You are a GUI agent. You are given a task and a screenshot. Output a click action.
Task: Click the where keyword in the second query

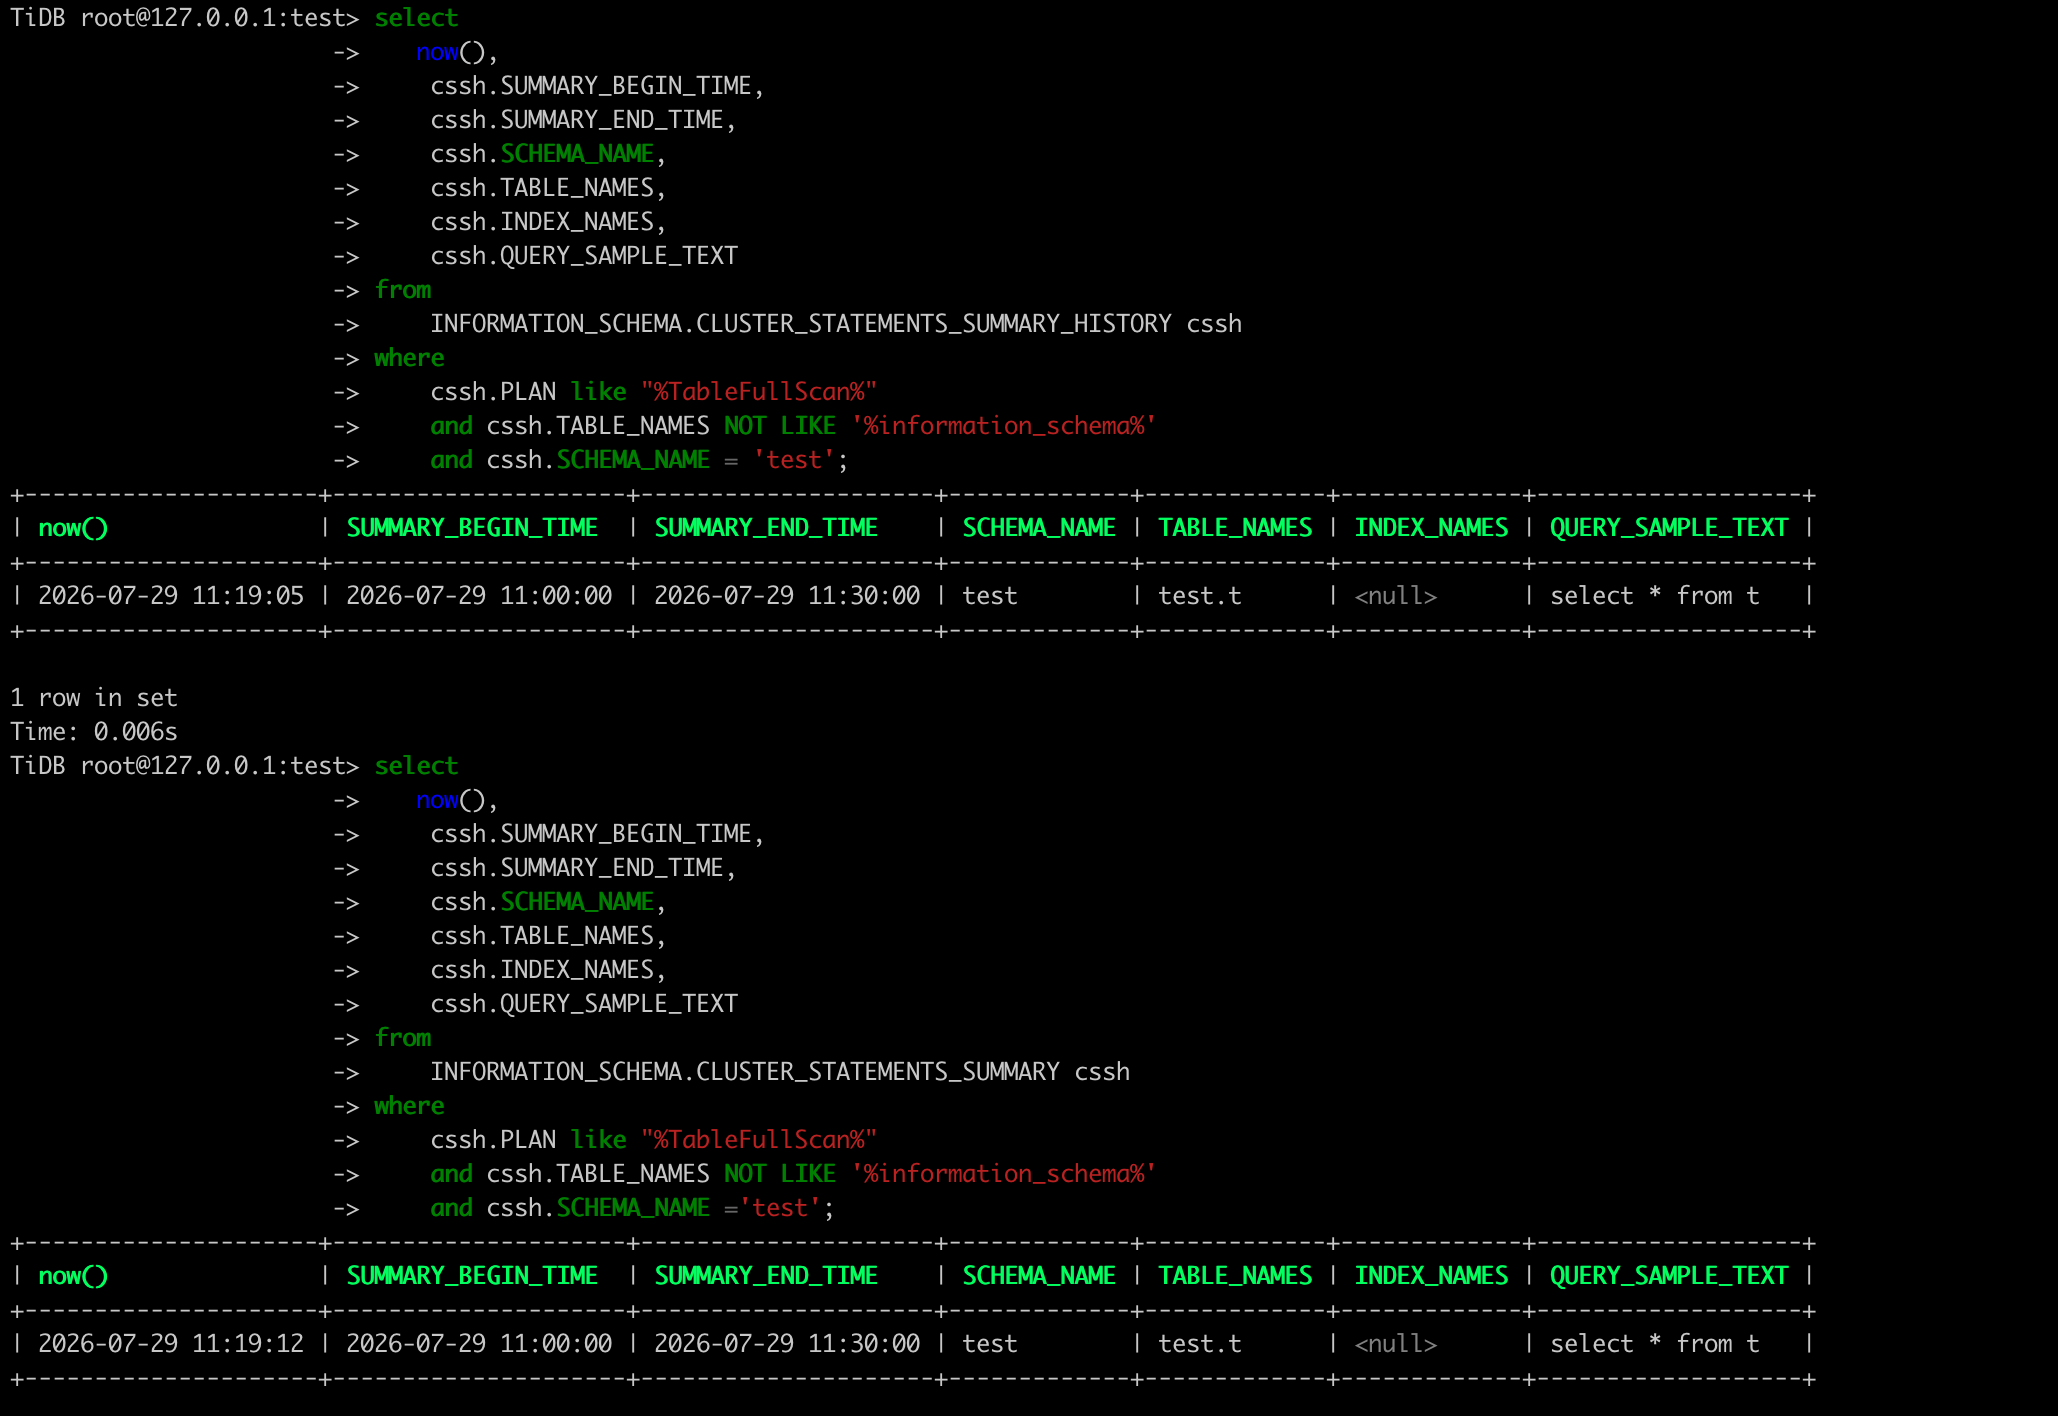(x=409, y=1106)
